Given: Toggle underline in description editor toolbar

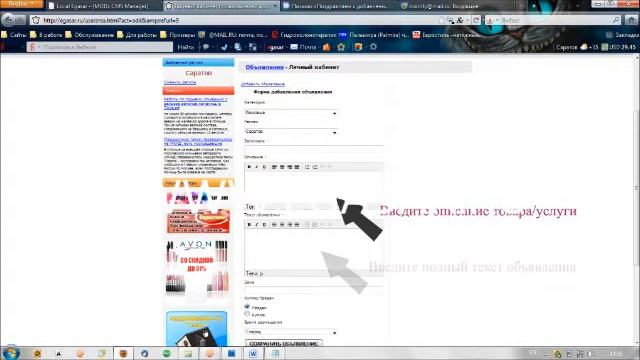Looking at the screenshot, I should coord(264,167).
